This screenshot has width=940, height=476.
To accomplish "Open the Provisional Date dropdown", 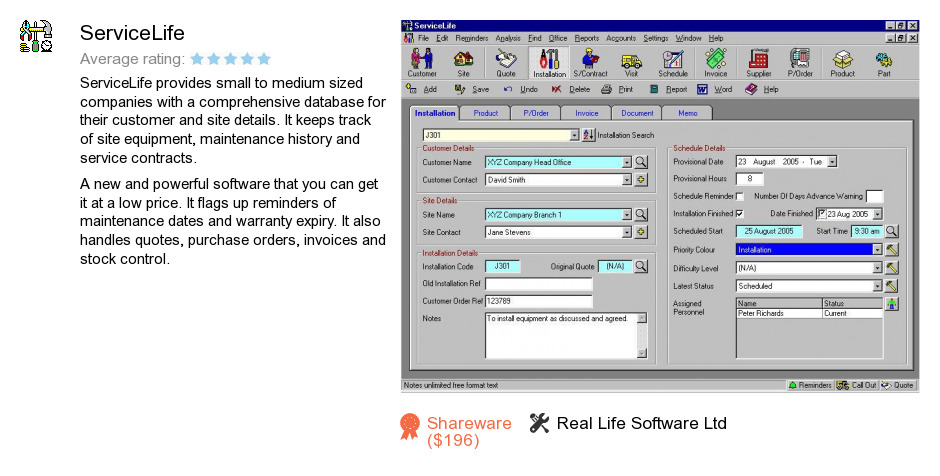I will coord(831,162).
